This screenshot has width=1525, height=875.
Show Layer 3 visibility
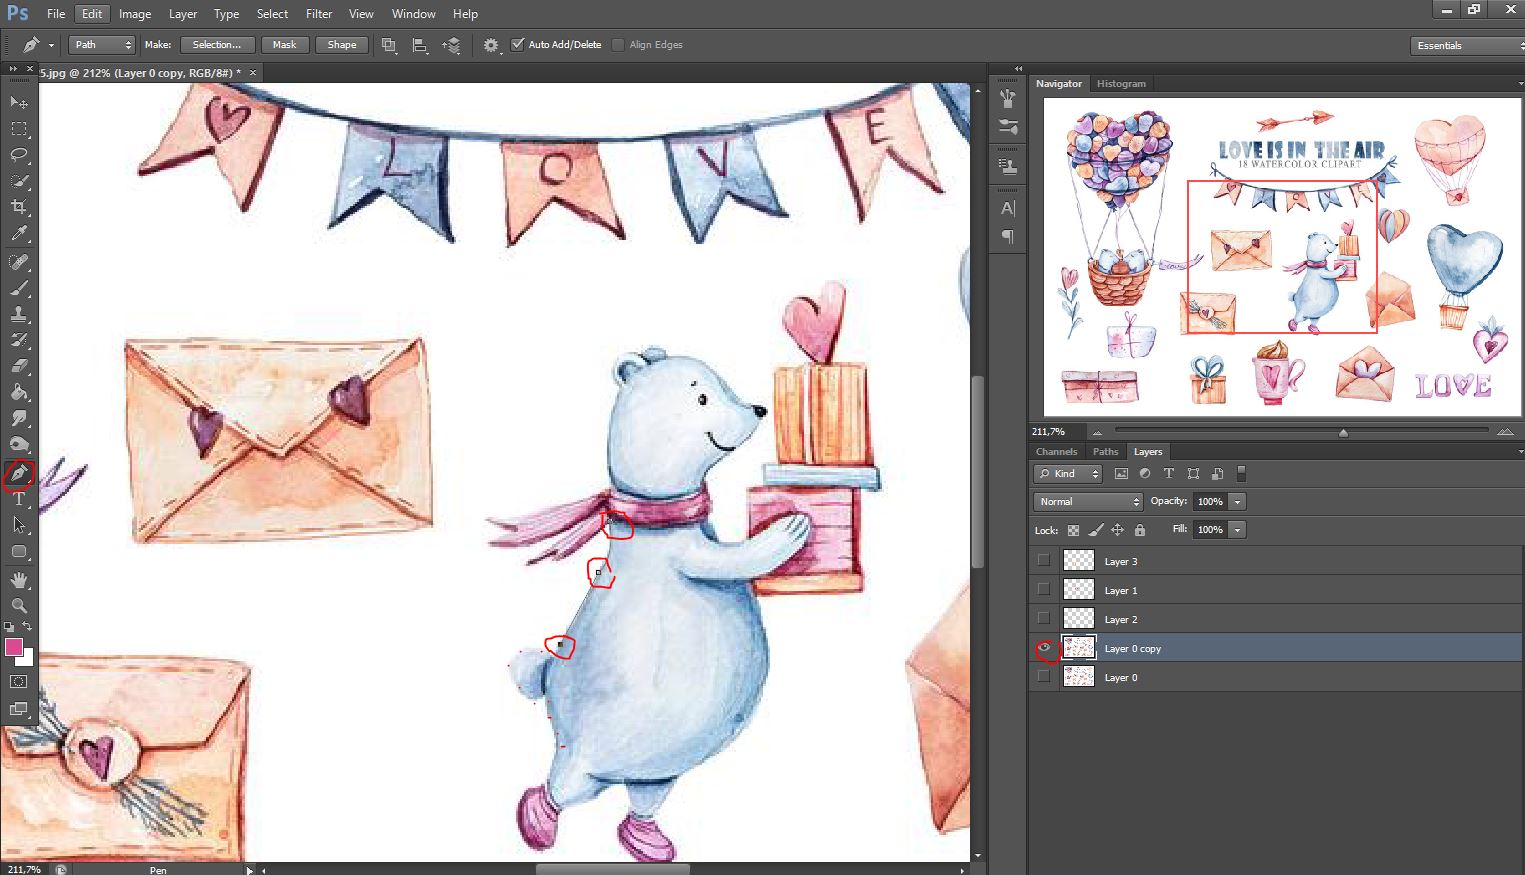1044,561
